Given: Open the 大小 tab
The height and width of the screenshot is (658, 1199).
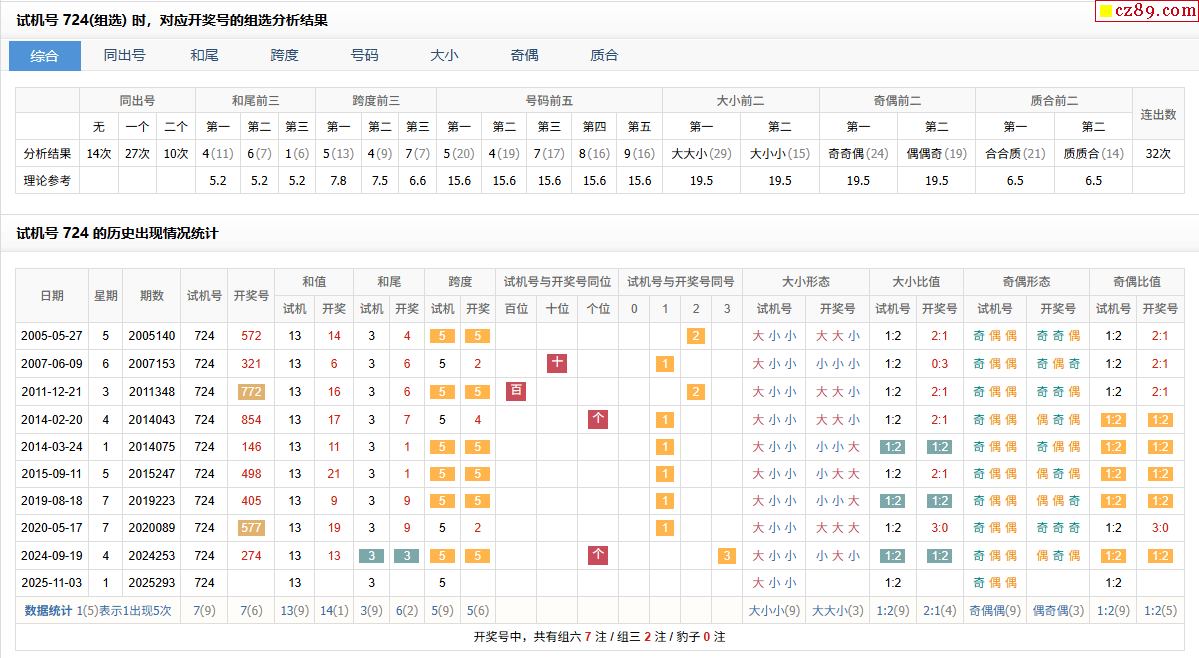Looking at the screenshot, I should point(444,56).
